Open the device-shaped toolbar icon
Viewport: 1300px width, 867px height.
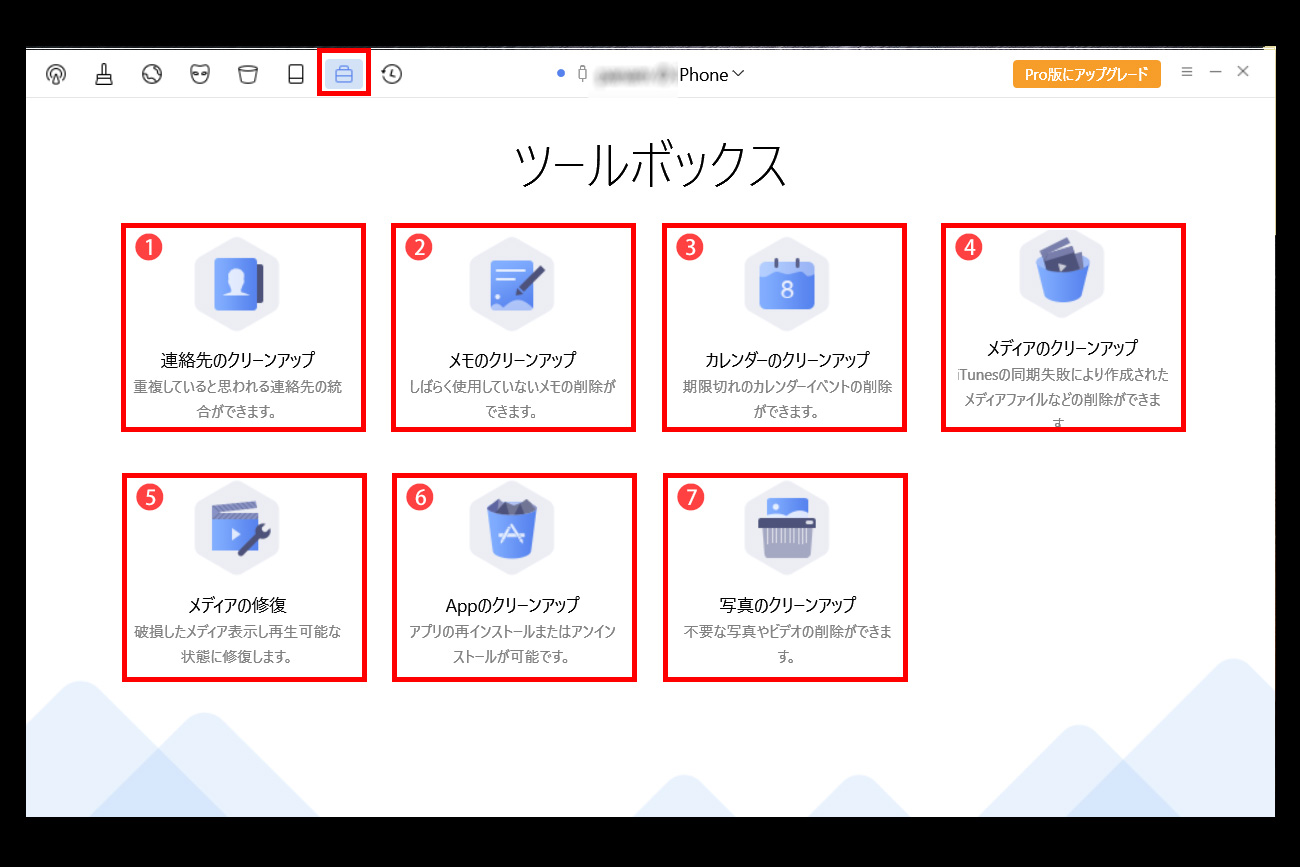point(296,74)
